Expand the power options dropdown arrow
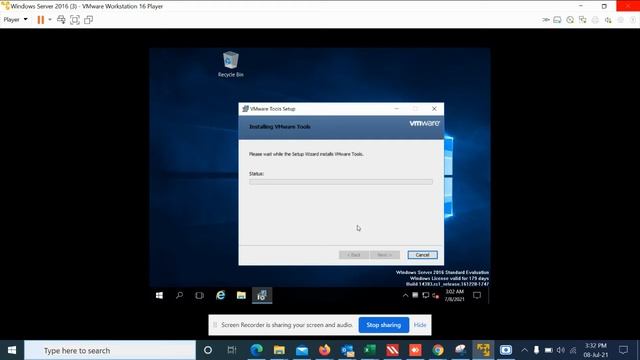 click(50, 20)
